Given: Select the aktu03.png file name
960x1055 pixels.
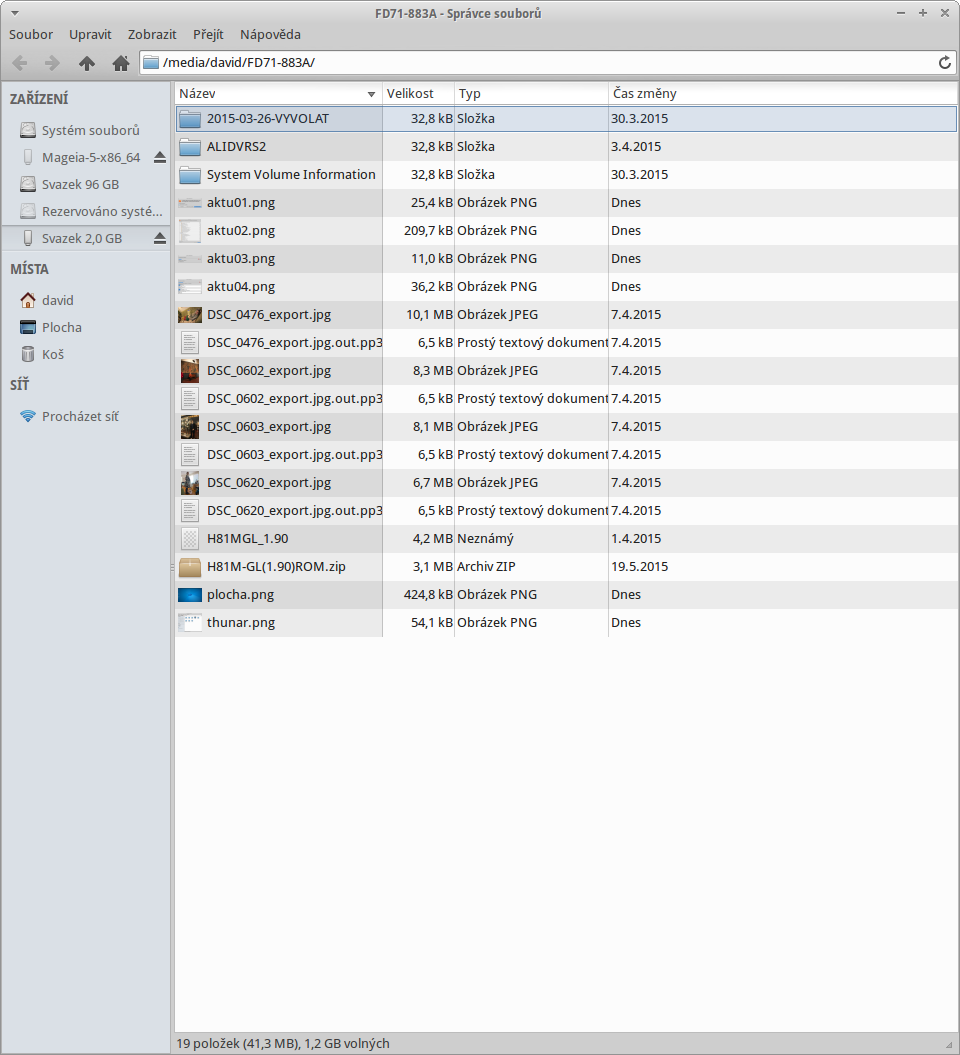Looking at the screenshot, I should pyautogui.click(x=241, y=259).
